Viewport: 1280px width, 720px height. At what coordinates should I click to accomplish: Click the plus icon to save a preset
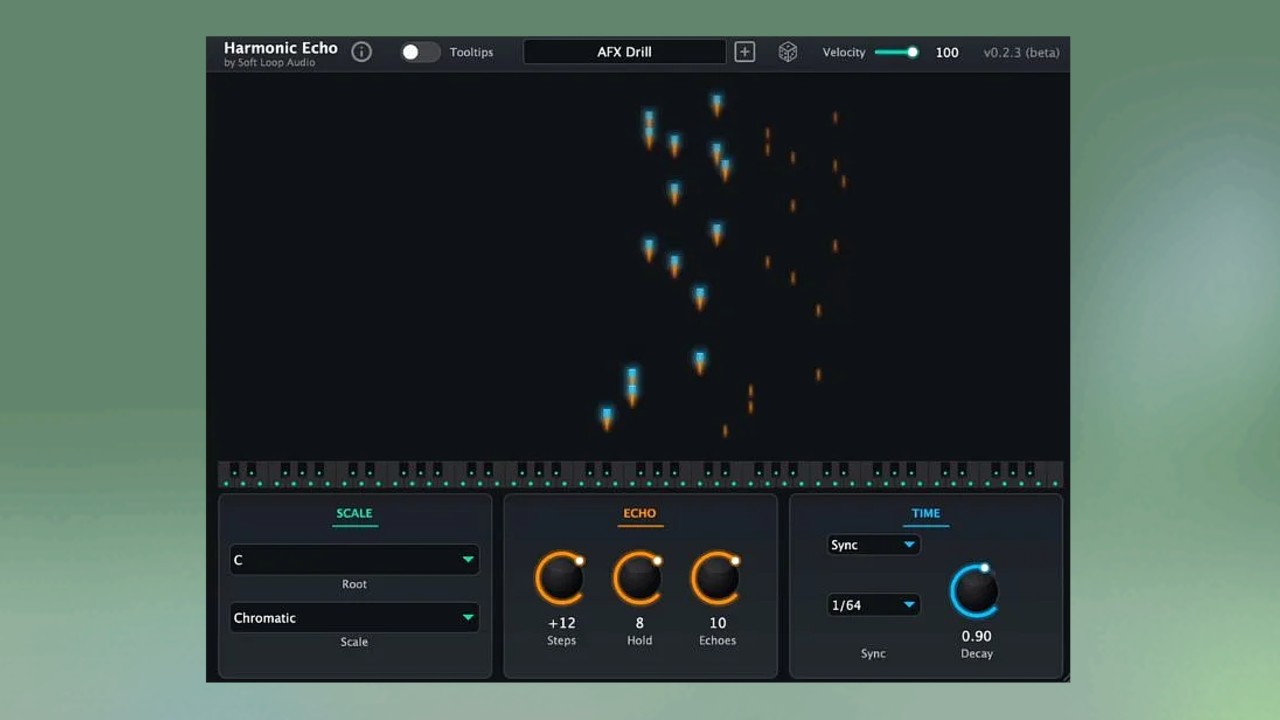click(744, 51)
